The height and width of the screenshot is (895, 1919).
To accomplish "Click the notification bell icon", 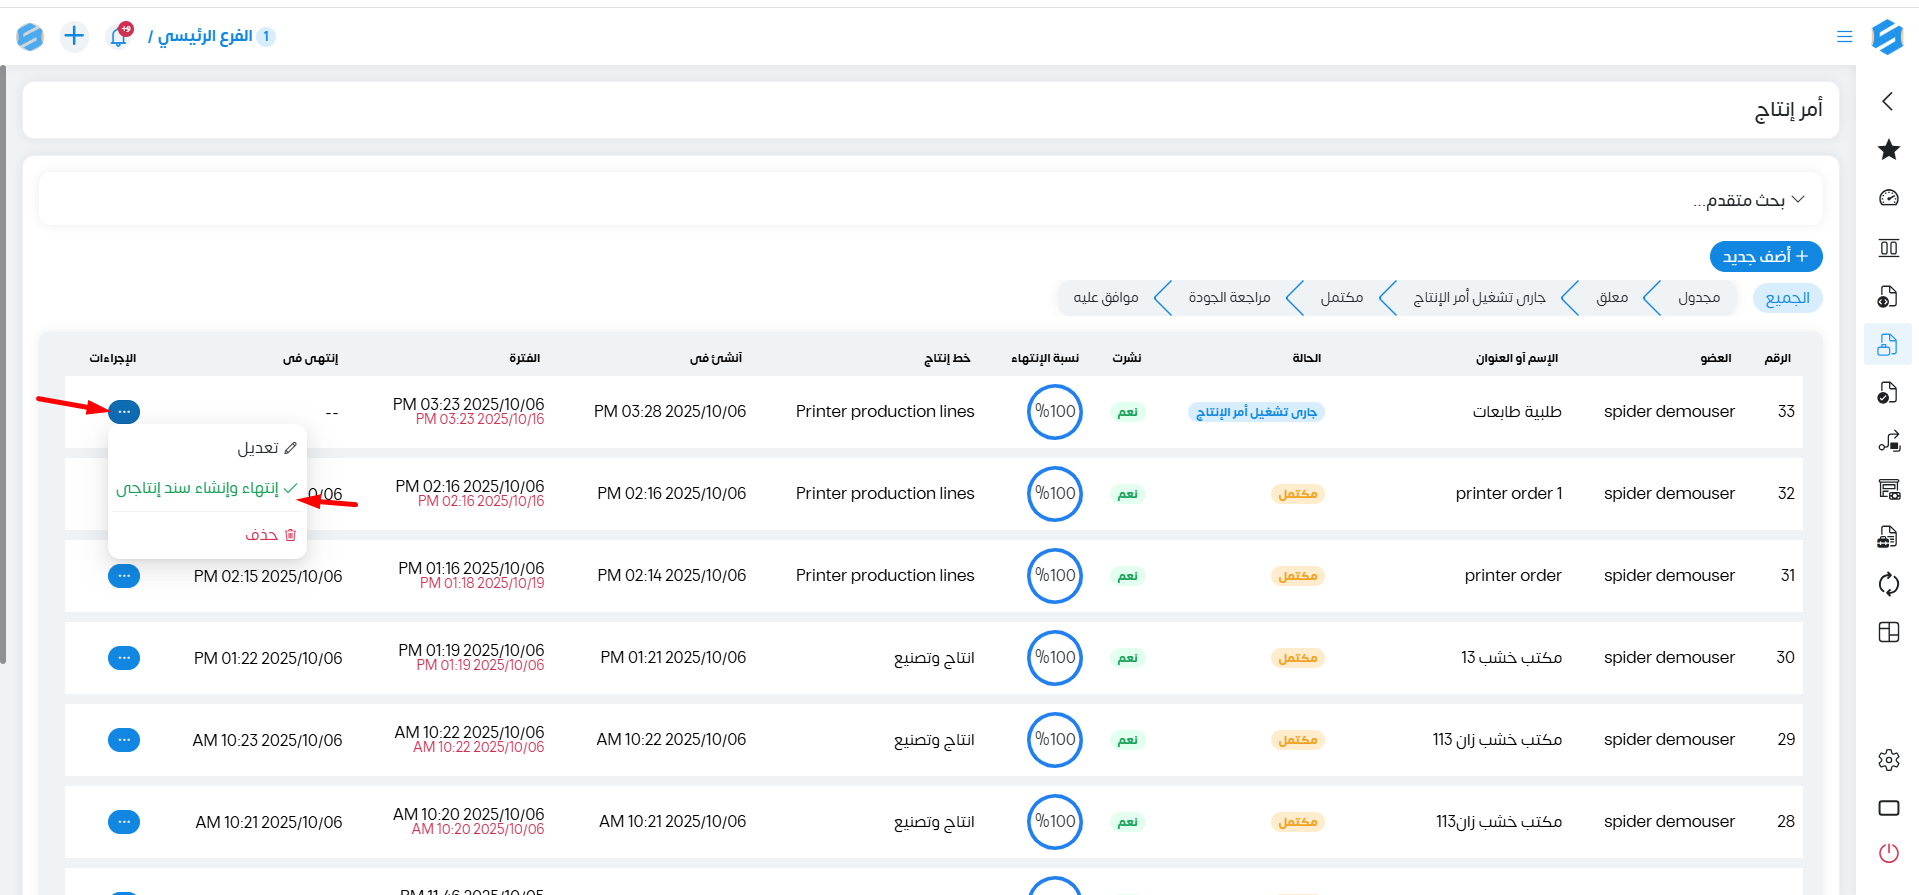I will pyautogui.click(x=118, y=37).
